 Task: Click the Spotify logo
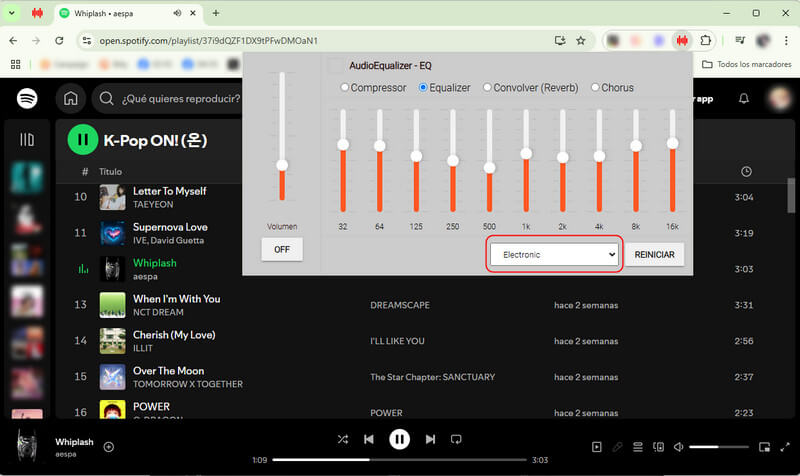(27, 98)
